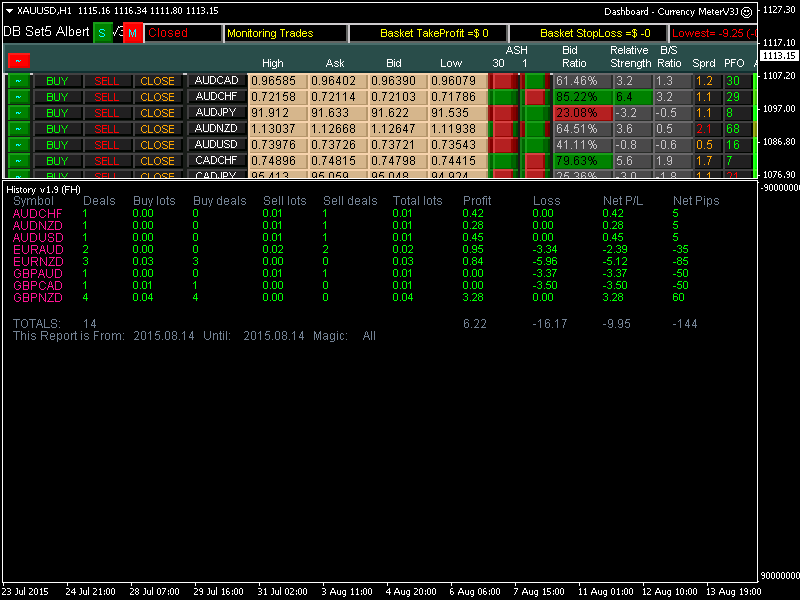Click the total Net P/L value -9.95
The height and width of the screenshot is (600, 800).
point(617,323)
